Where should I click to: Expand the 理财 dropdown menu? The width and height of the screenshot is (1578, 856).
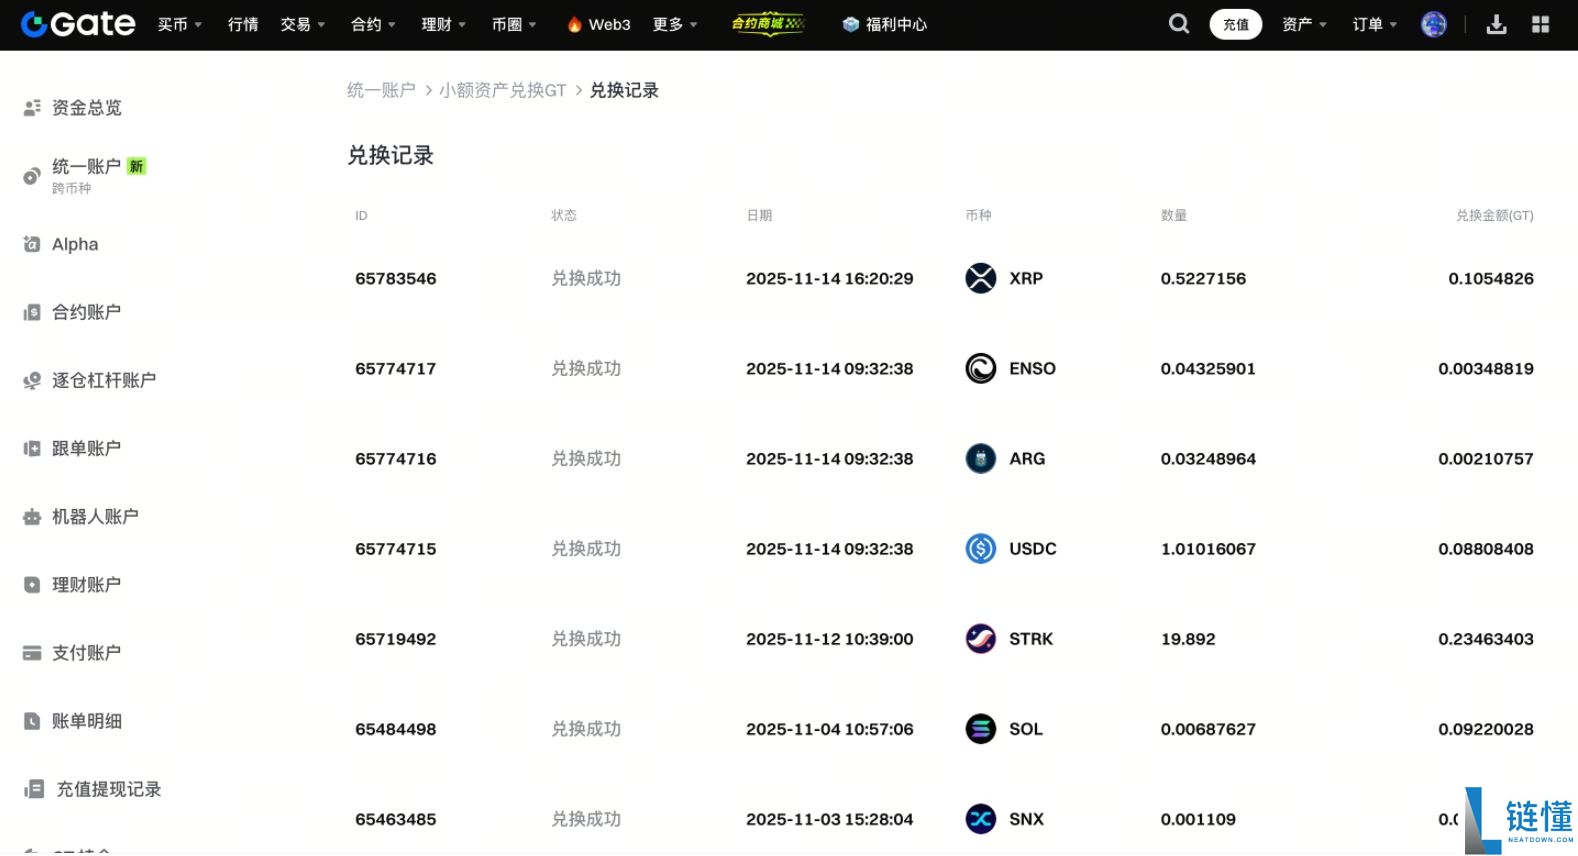coord(444,24)
